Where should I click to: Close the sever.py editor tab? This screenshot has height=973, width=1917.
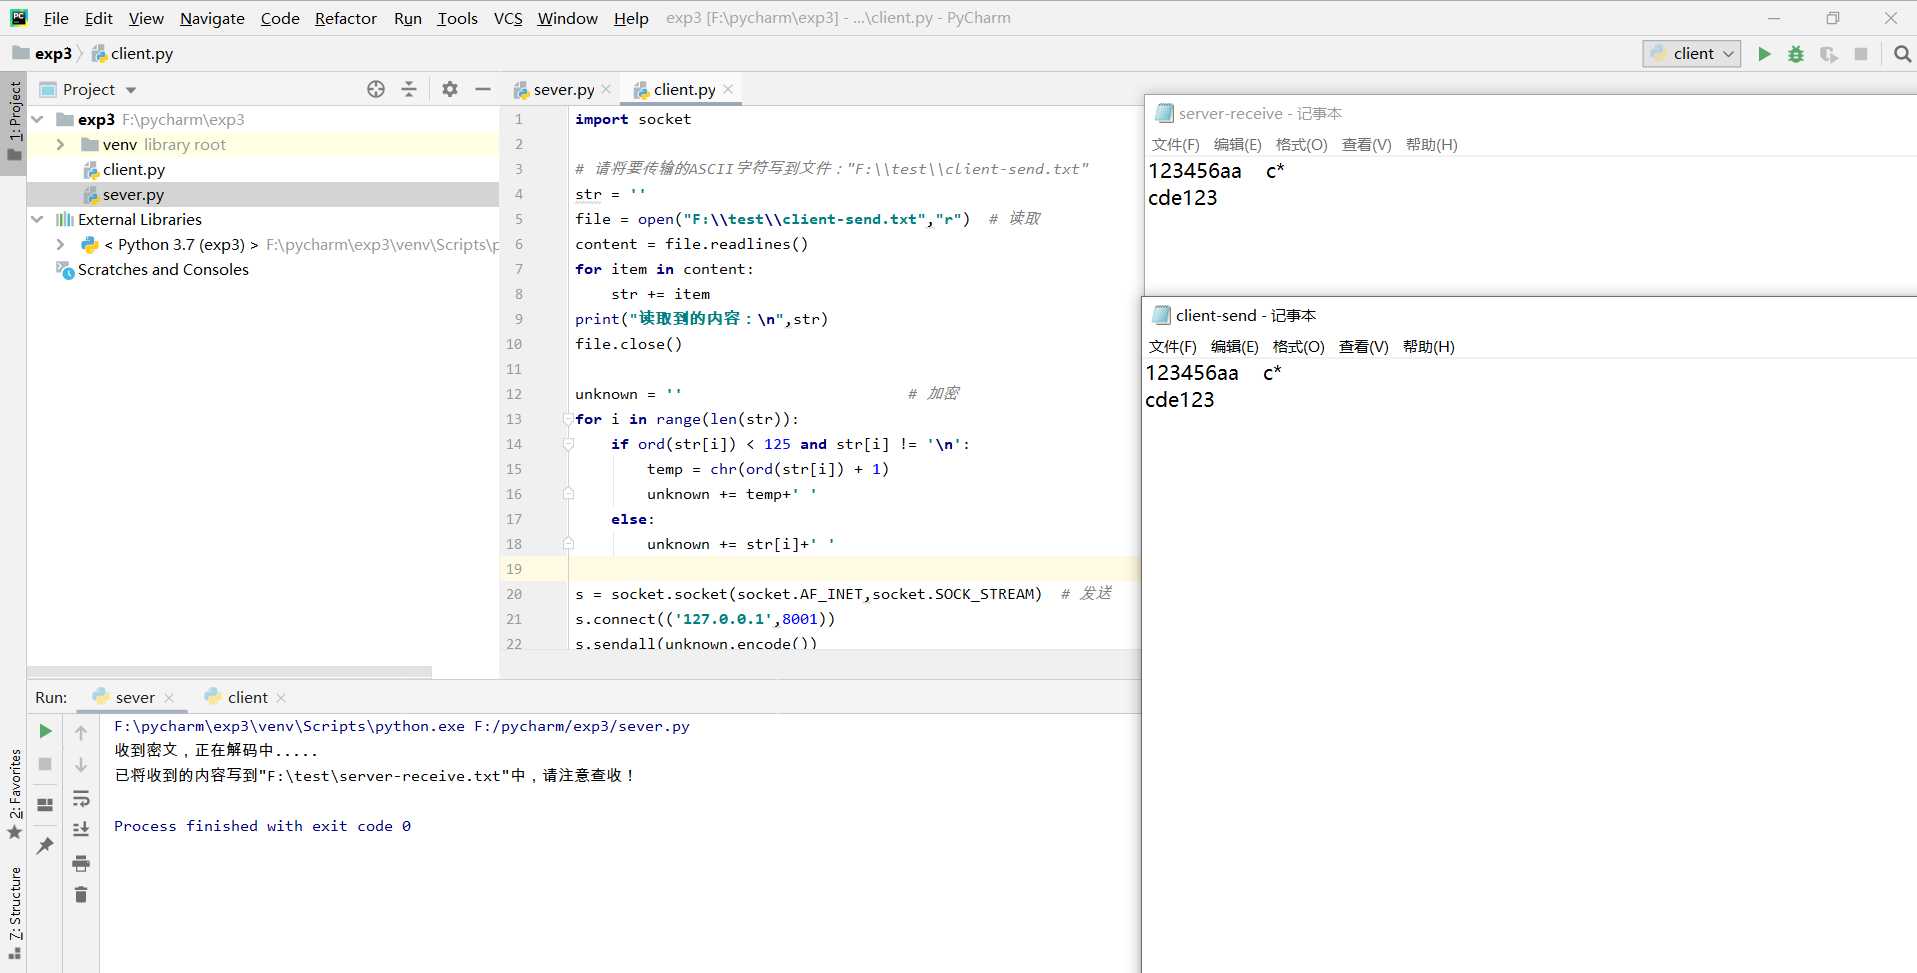(606, 89)
